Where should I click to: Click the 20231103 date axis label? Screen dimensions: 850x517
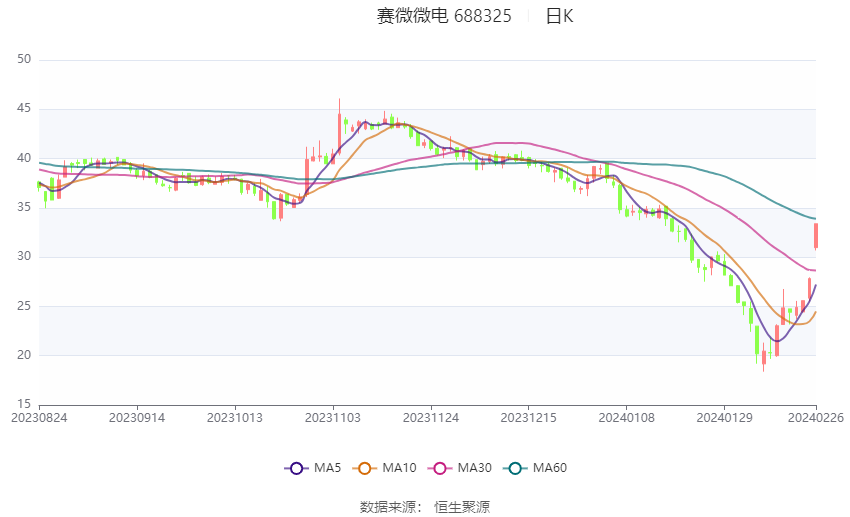pyautogui.click(x=333, y=418)
